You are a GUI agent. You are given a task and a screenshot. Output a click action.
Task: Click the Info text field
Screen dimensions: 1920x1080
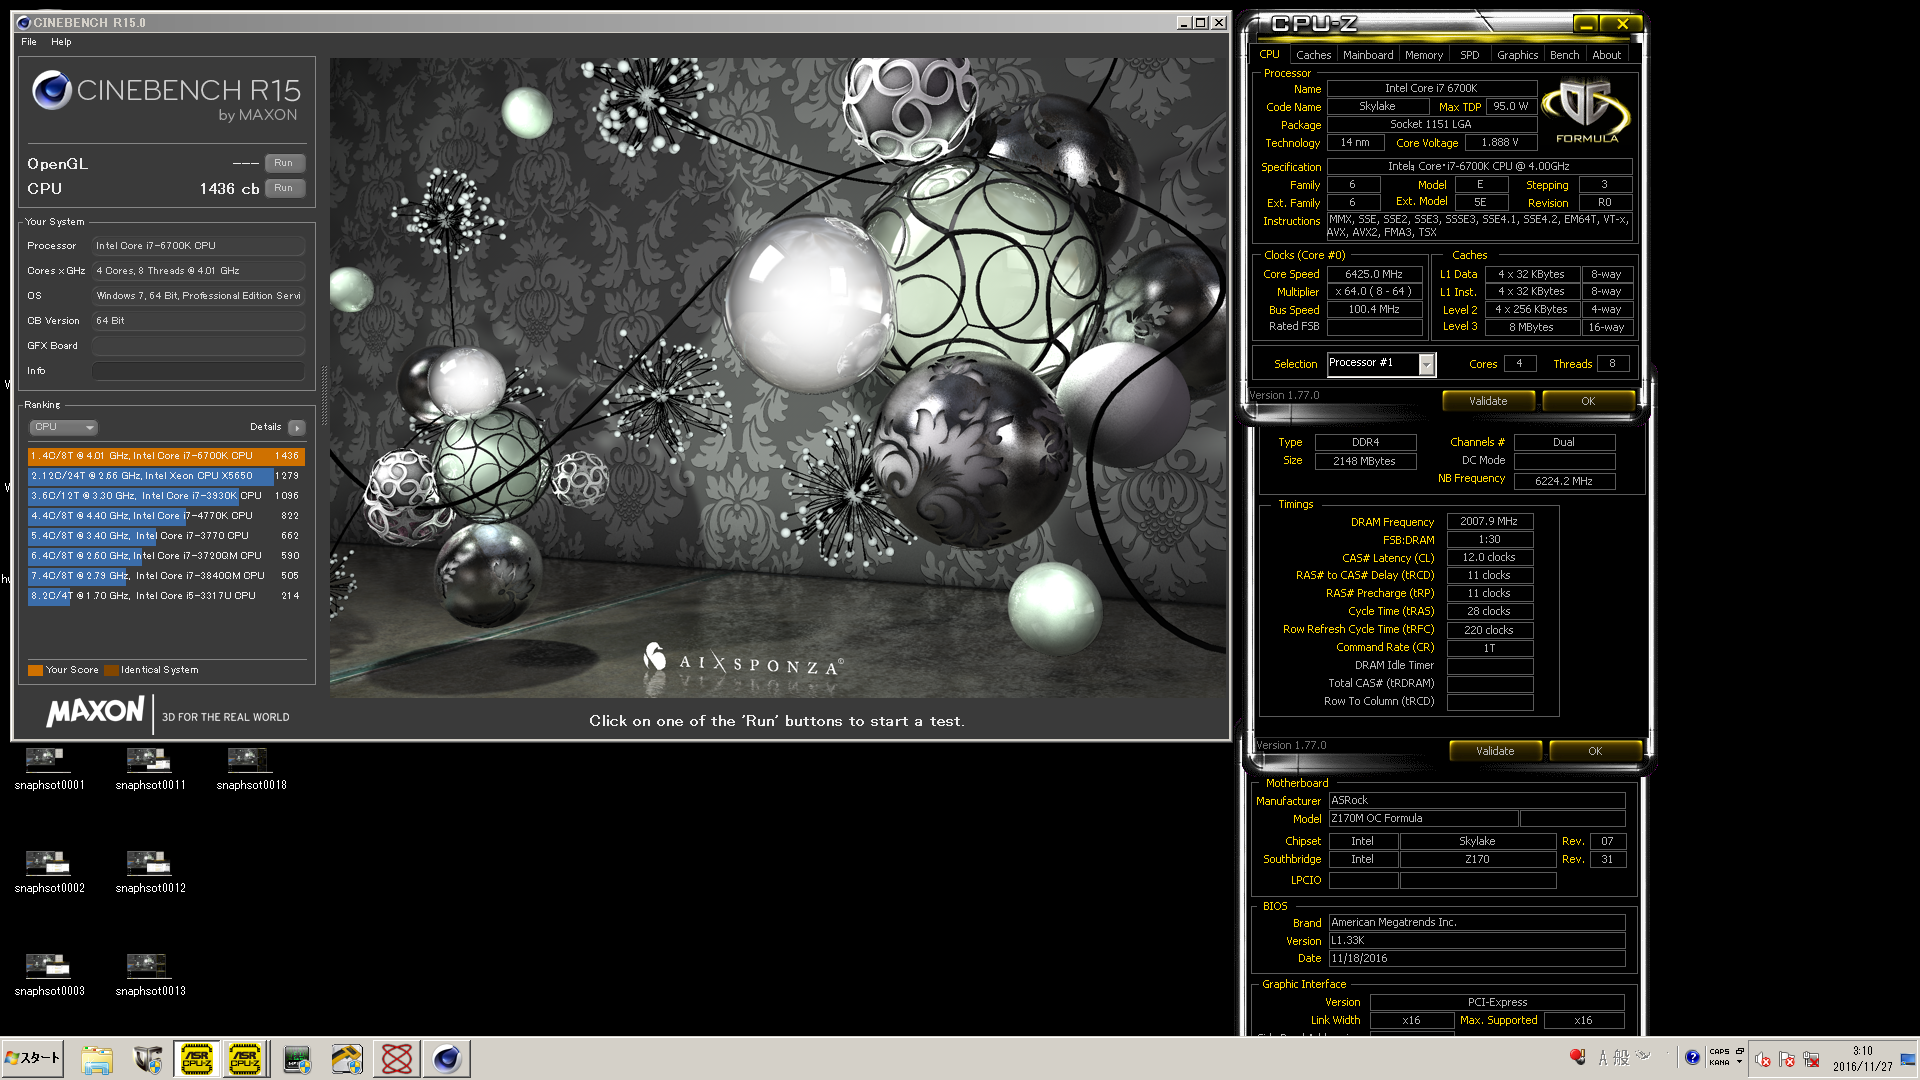click(x=198, y=371)
